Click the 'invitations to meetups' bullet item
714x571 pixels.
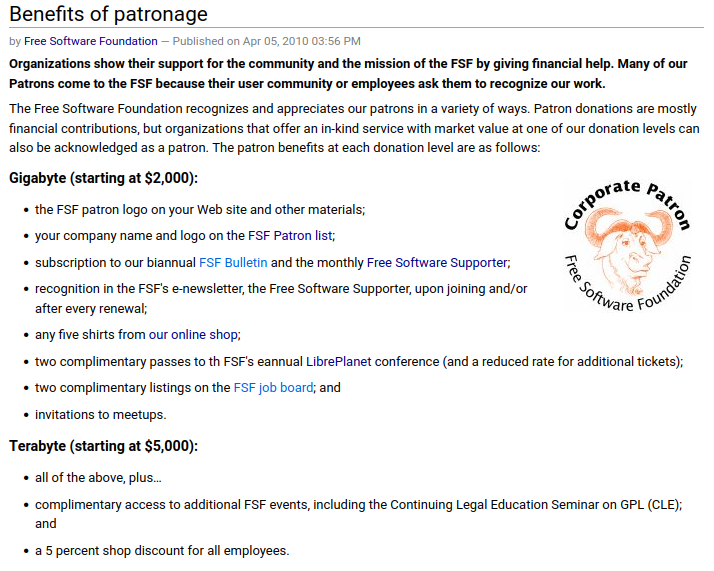tap(100, 414)
